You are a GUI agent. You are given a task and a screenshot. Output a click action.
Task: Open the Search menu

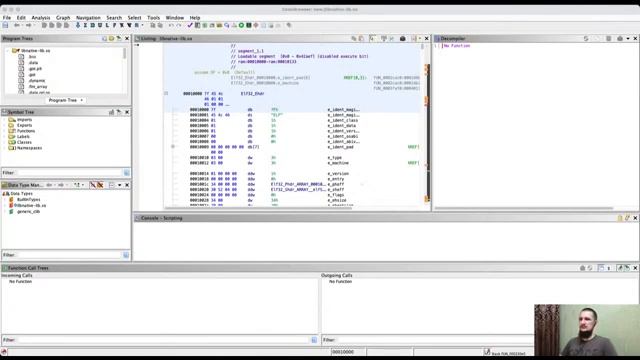click(x=114, y=18)
